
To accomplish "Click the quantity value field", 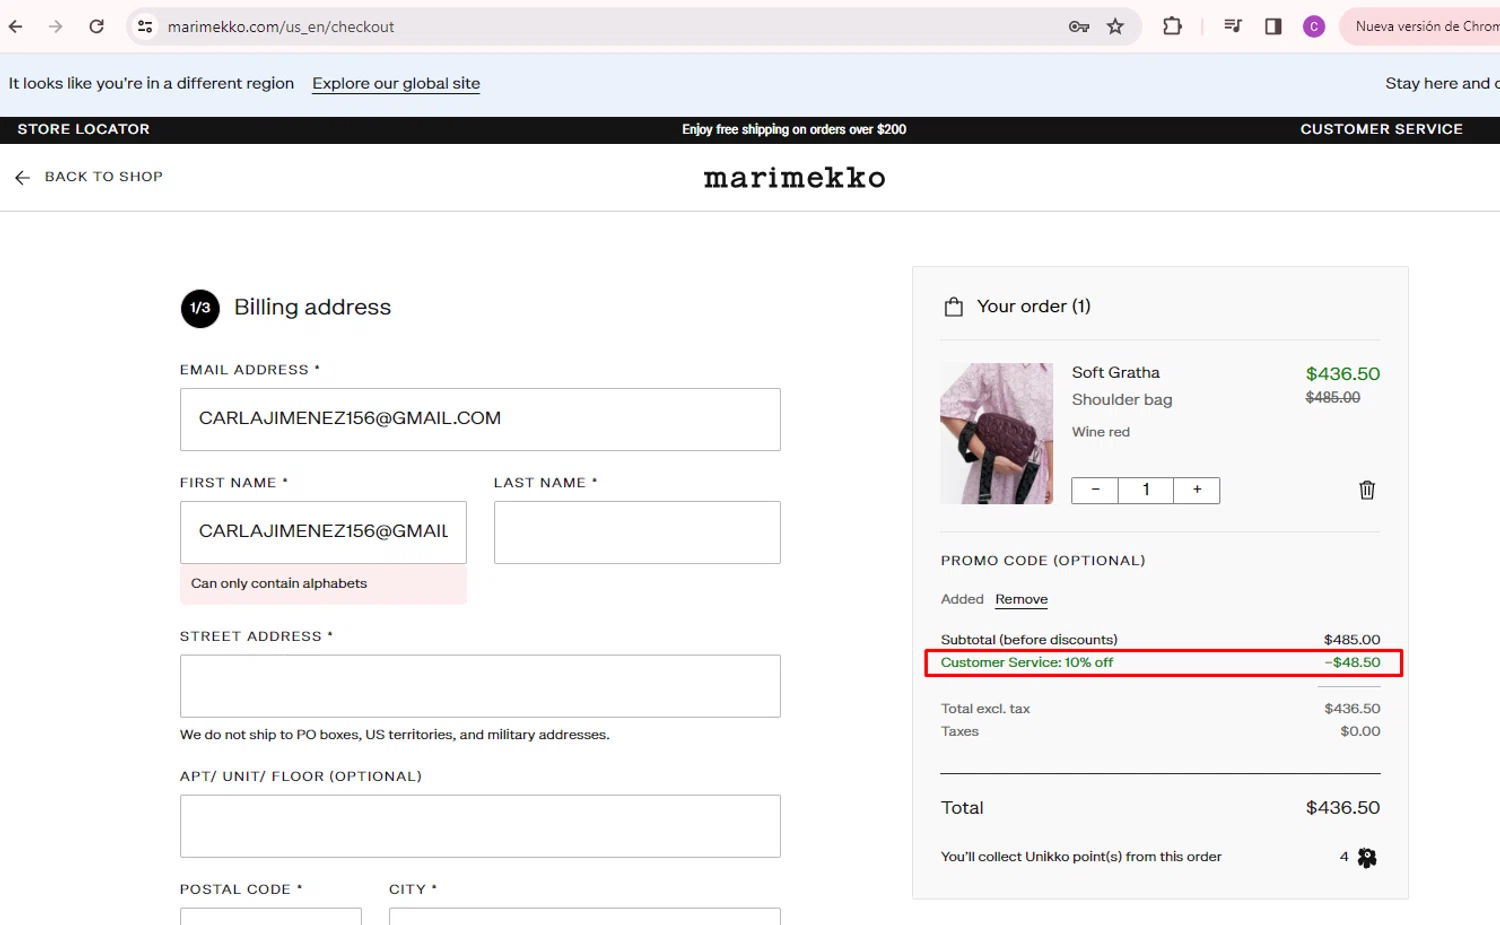I will 1146,490.
